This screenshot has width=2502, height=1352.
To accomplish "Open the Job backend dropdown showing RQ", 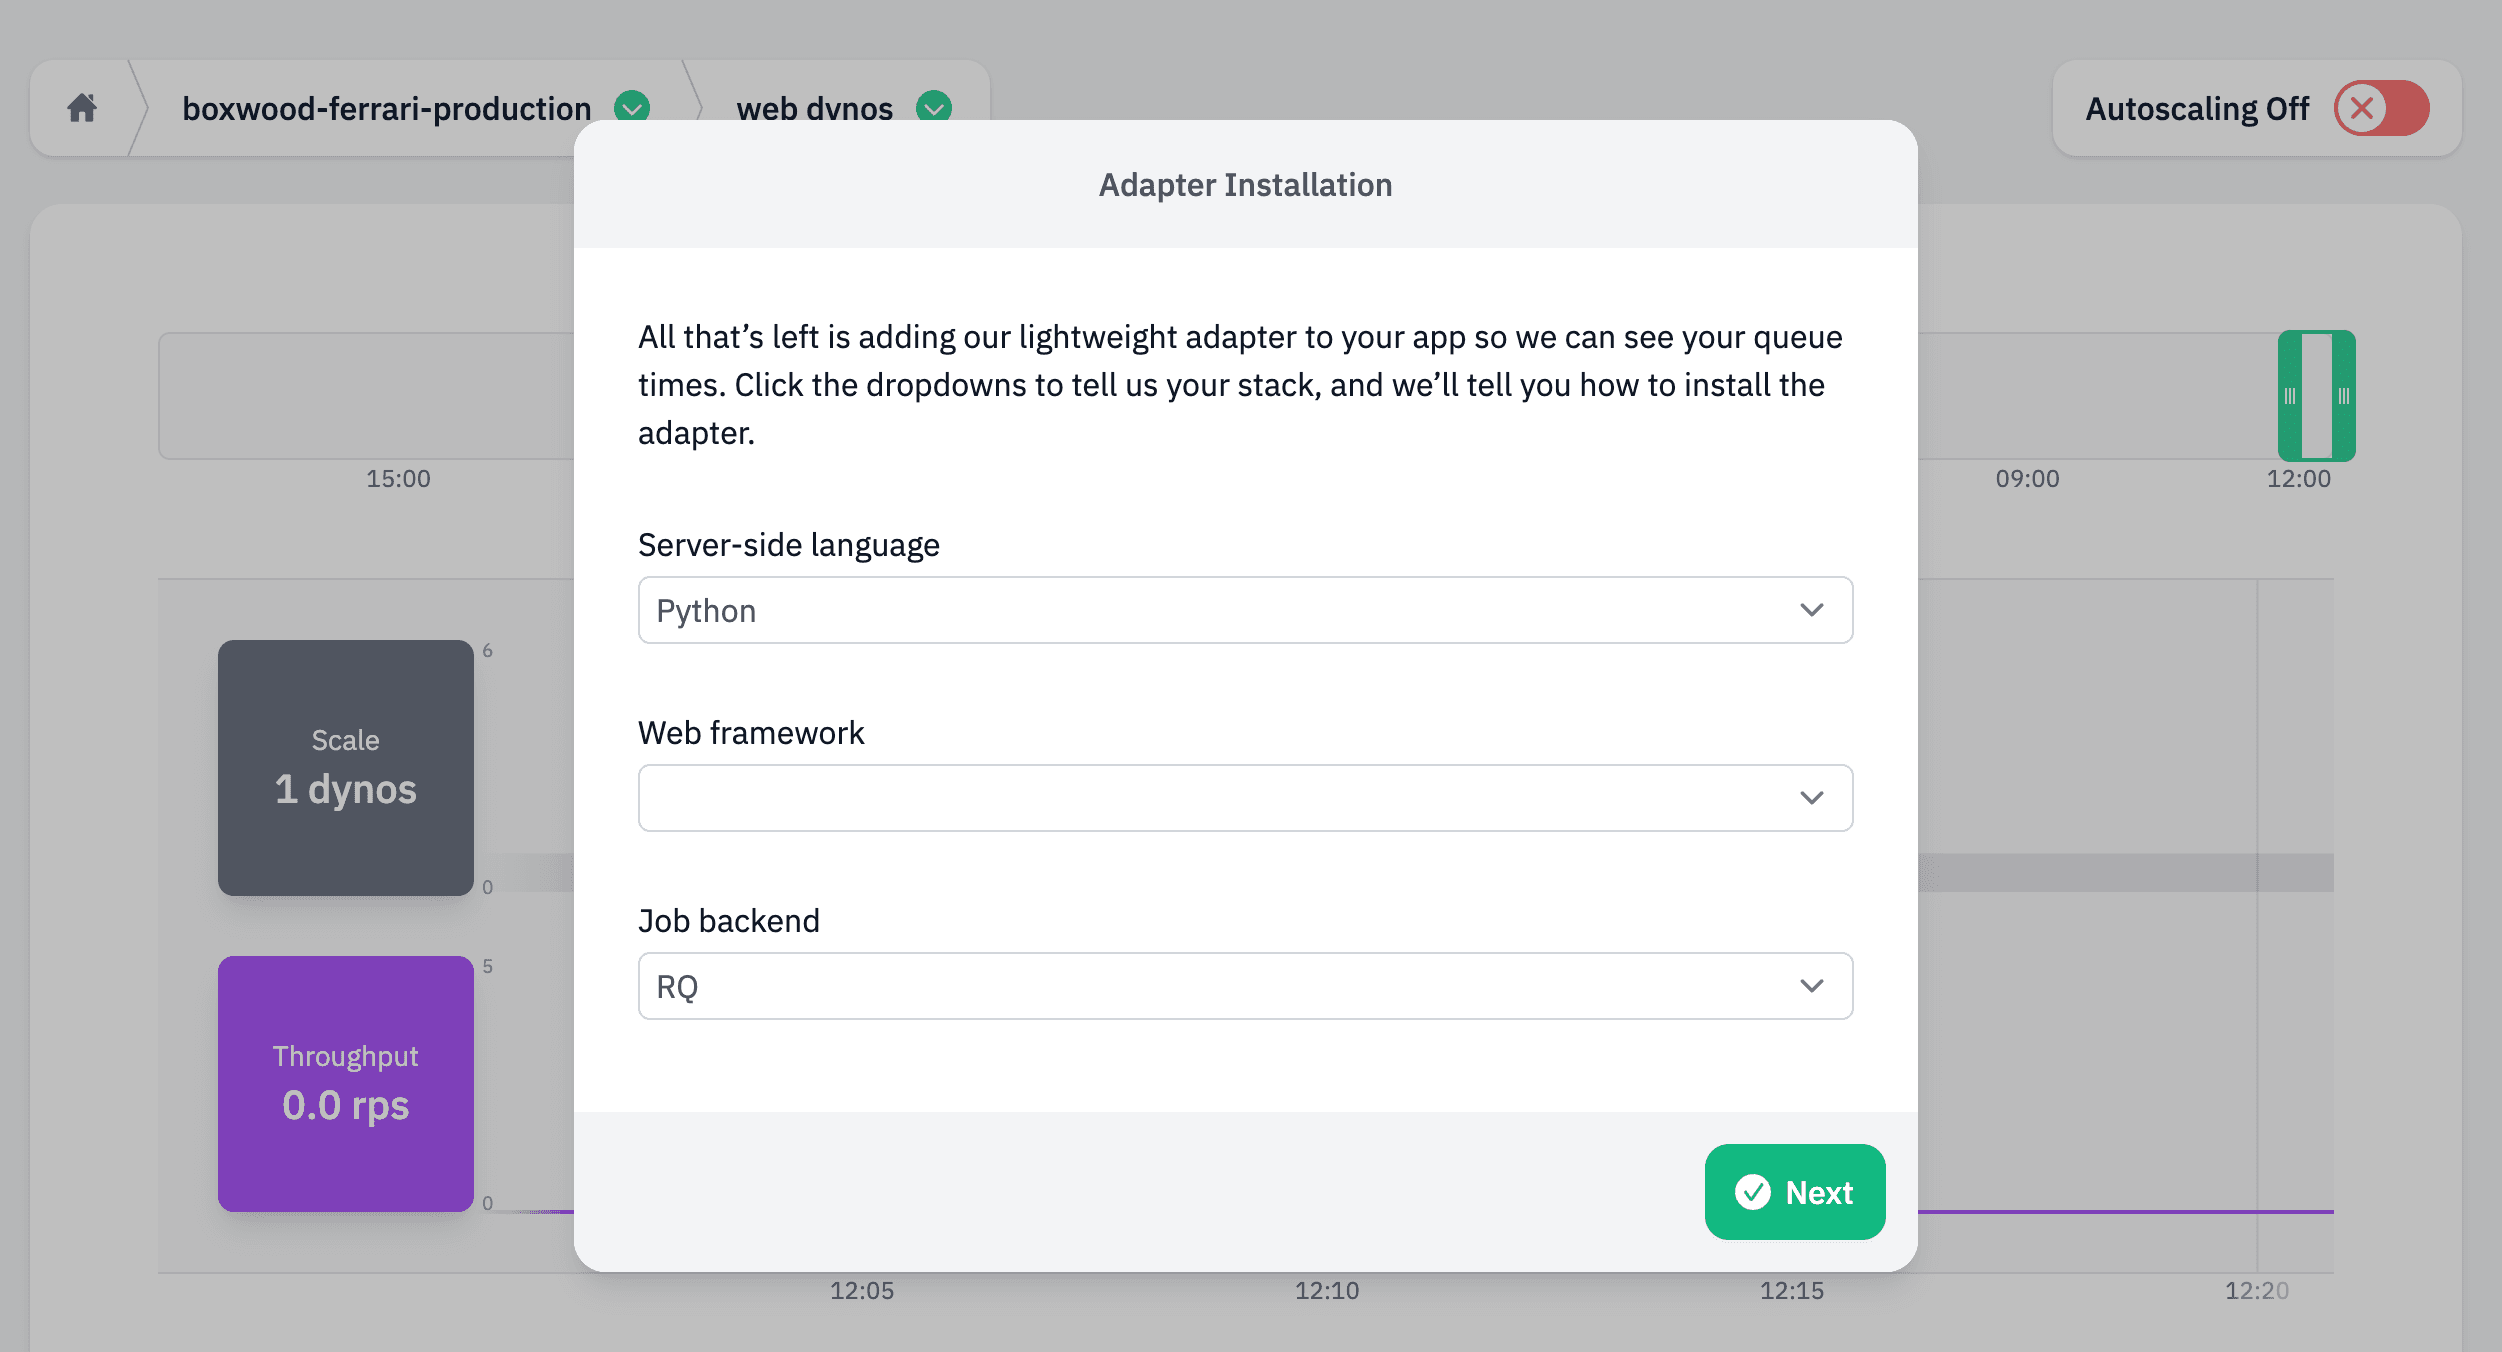I will click(x=1245, y=986).
